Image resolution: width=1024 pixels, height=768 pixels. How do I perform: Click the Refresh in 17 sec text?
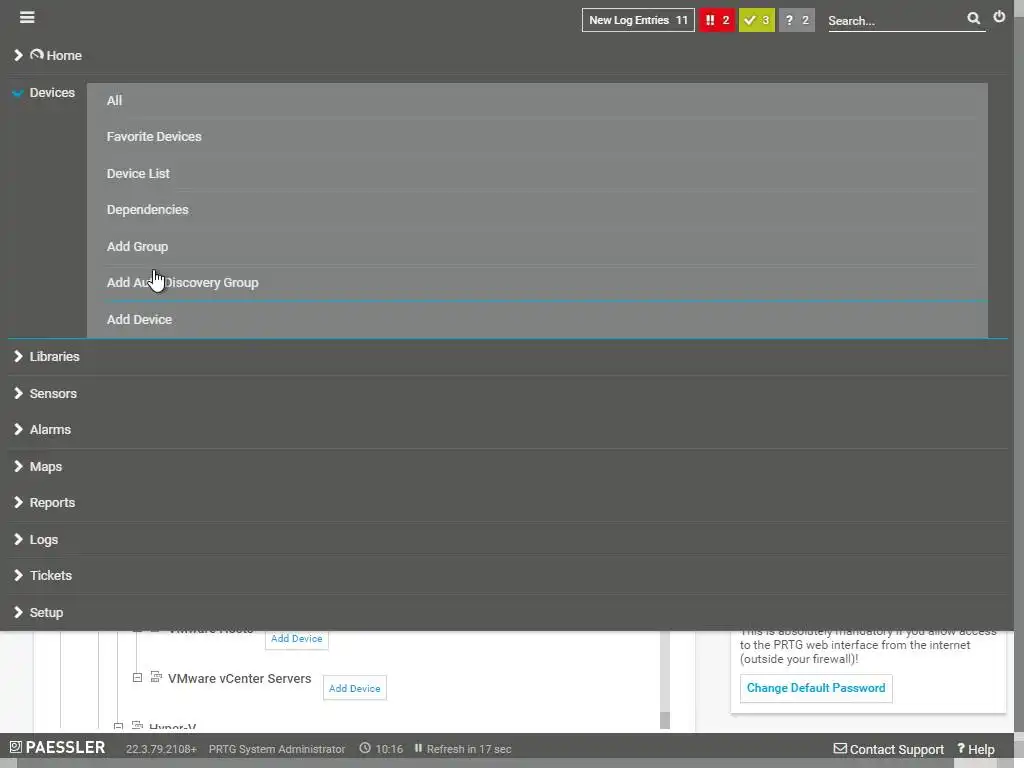469,749
